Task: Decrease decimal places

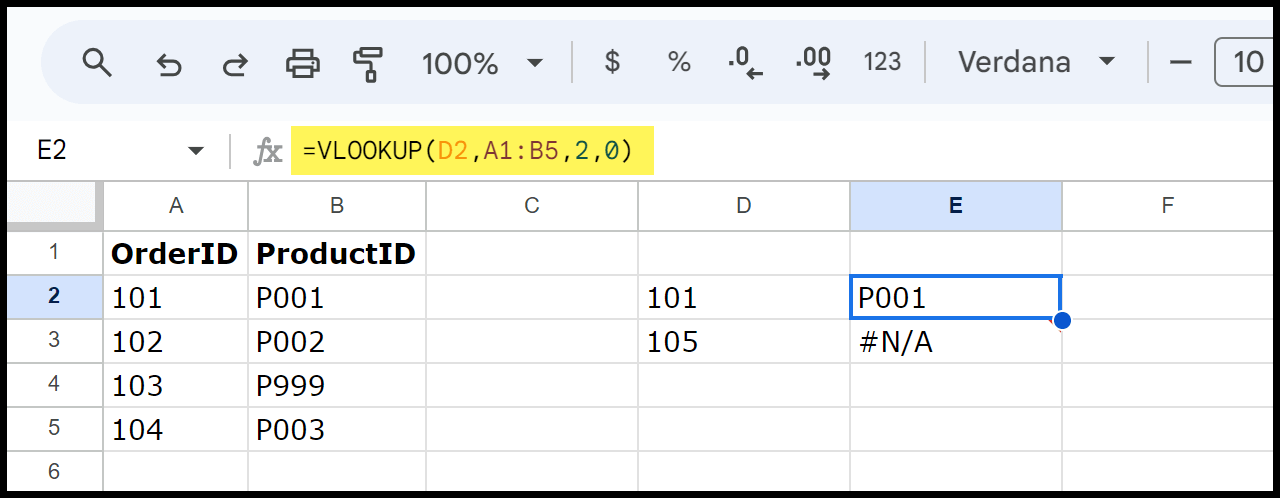Action: tap(745, 63)
